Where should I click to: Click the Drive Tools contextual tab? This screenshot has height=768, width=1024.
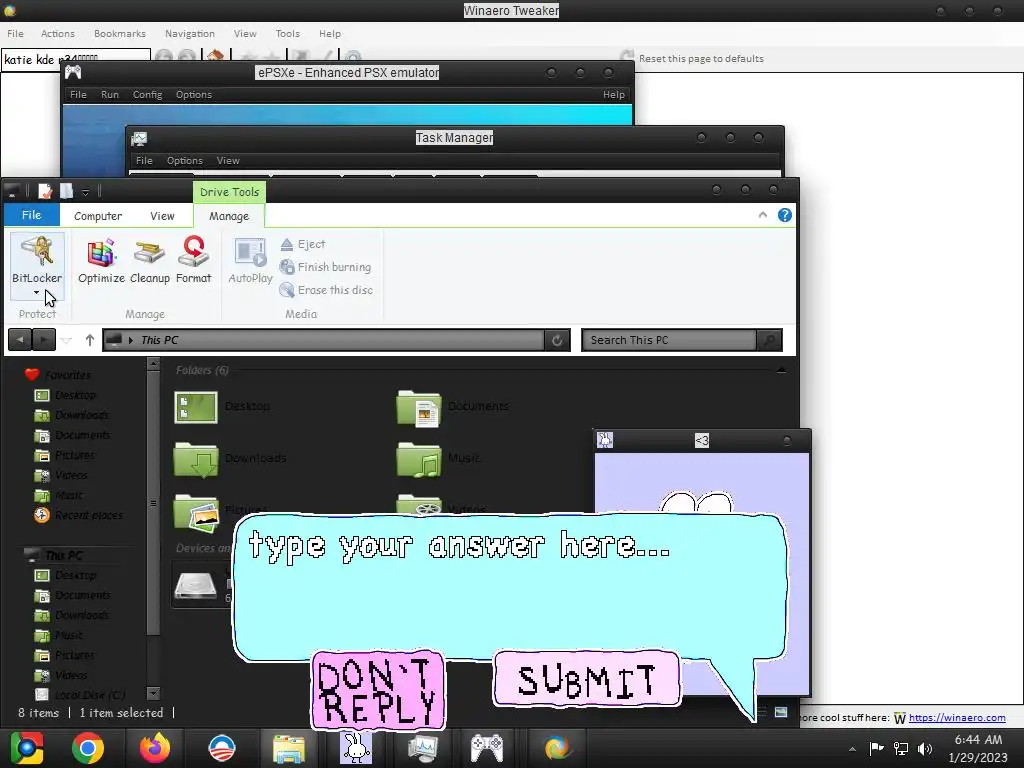pos(229,192)
